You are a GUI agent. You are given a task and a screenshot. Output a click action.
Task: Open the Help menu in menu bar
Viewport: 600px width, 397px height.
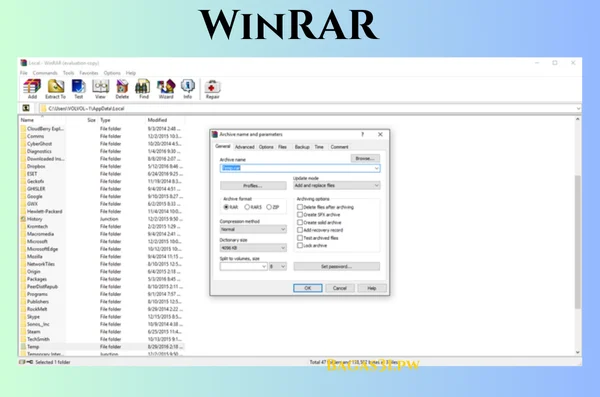pyautogui.click(x=131, y=73)
